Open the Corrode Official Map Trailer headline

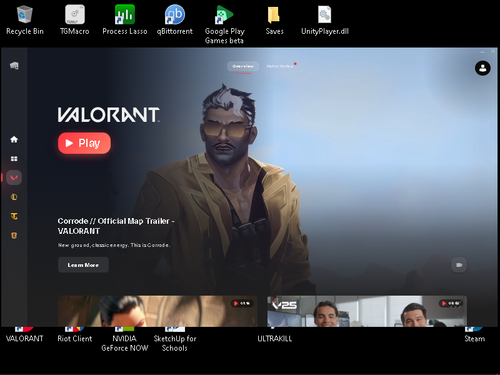116,226
